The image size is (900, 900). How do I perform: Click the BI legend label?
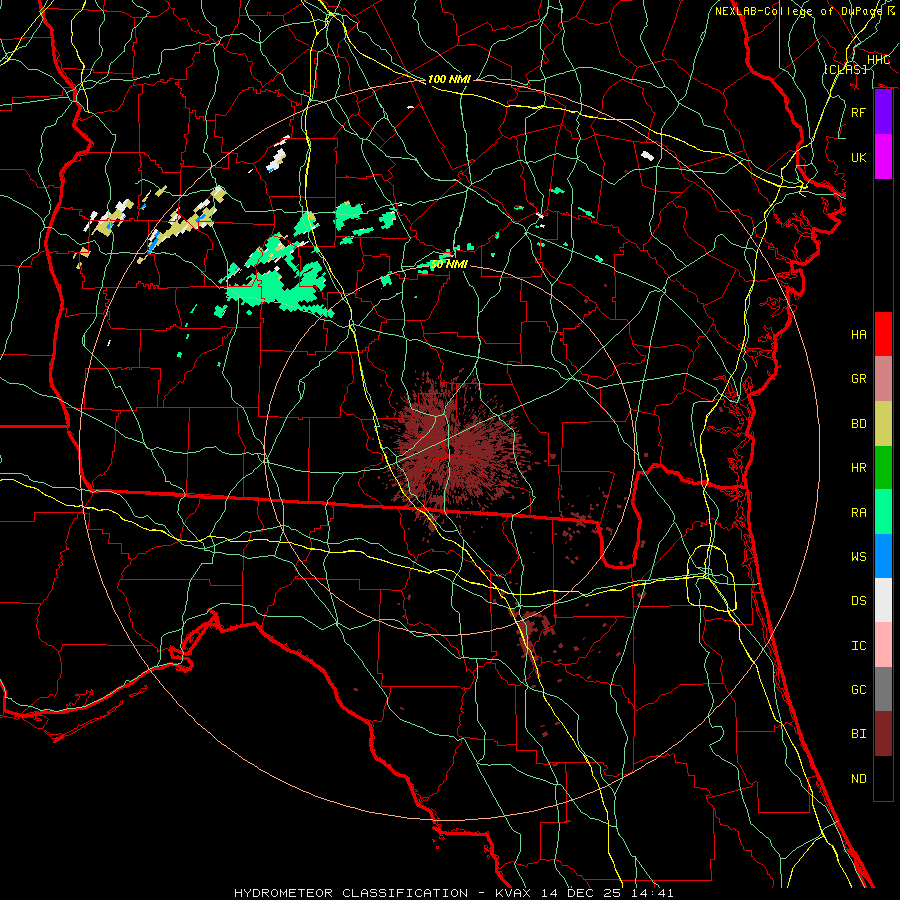coord(858,734)
